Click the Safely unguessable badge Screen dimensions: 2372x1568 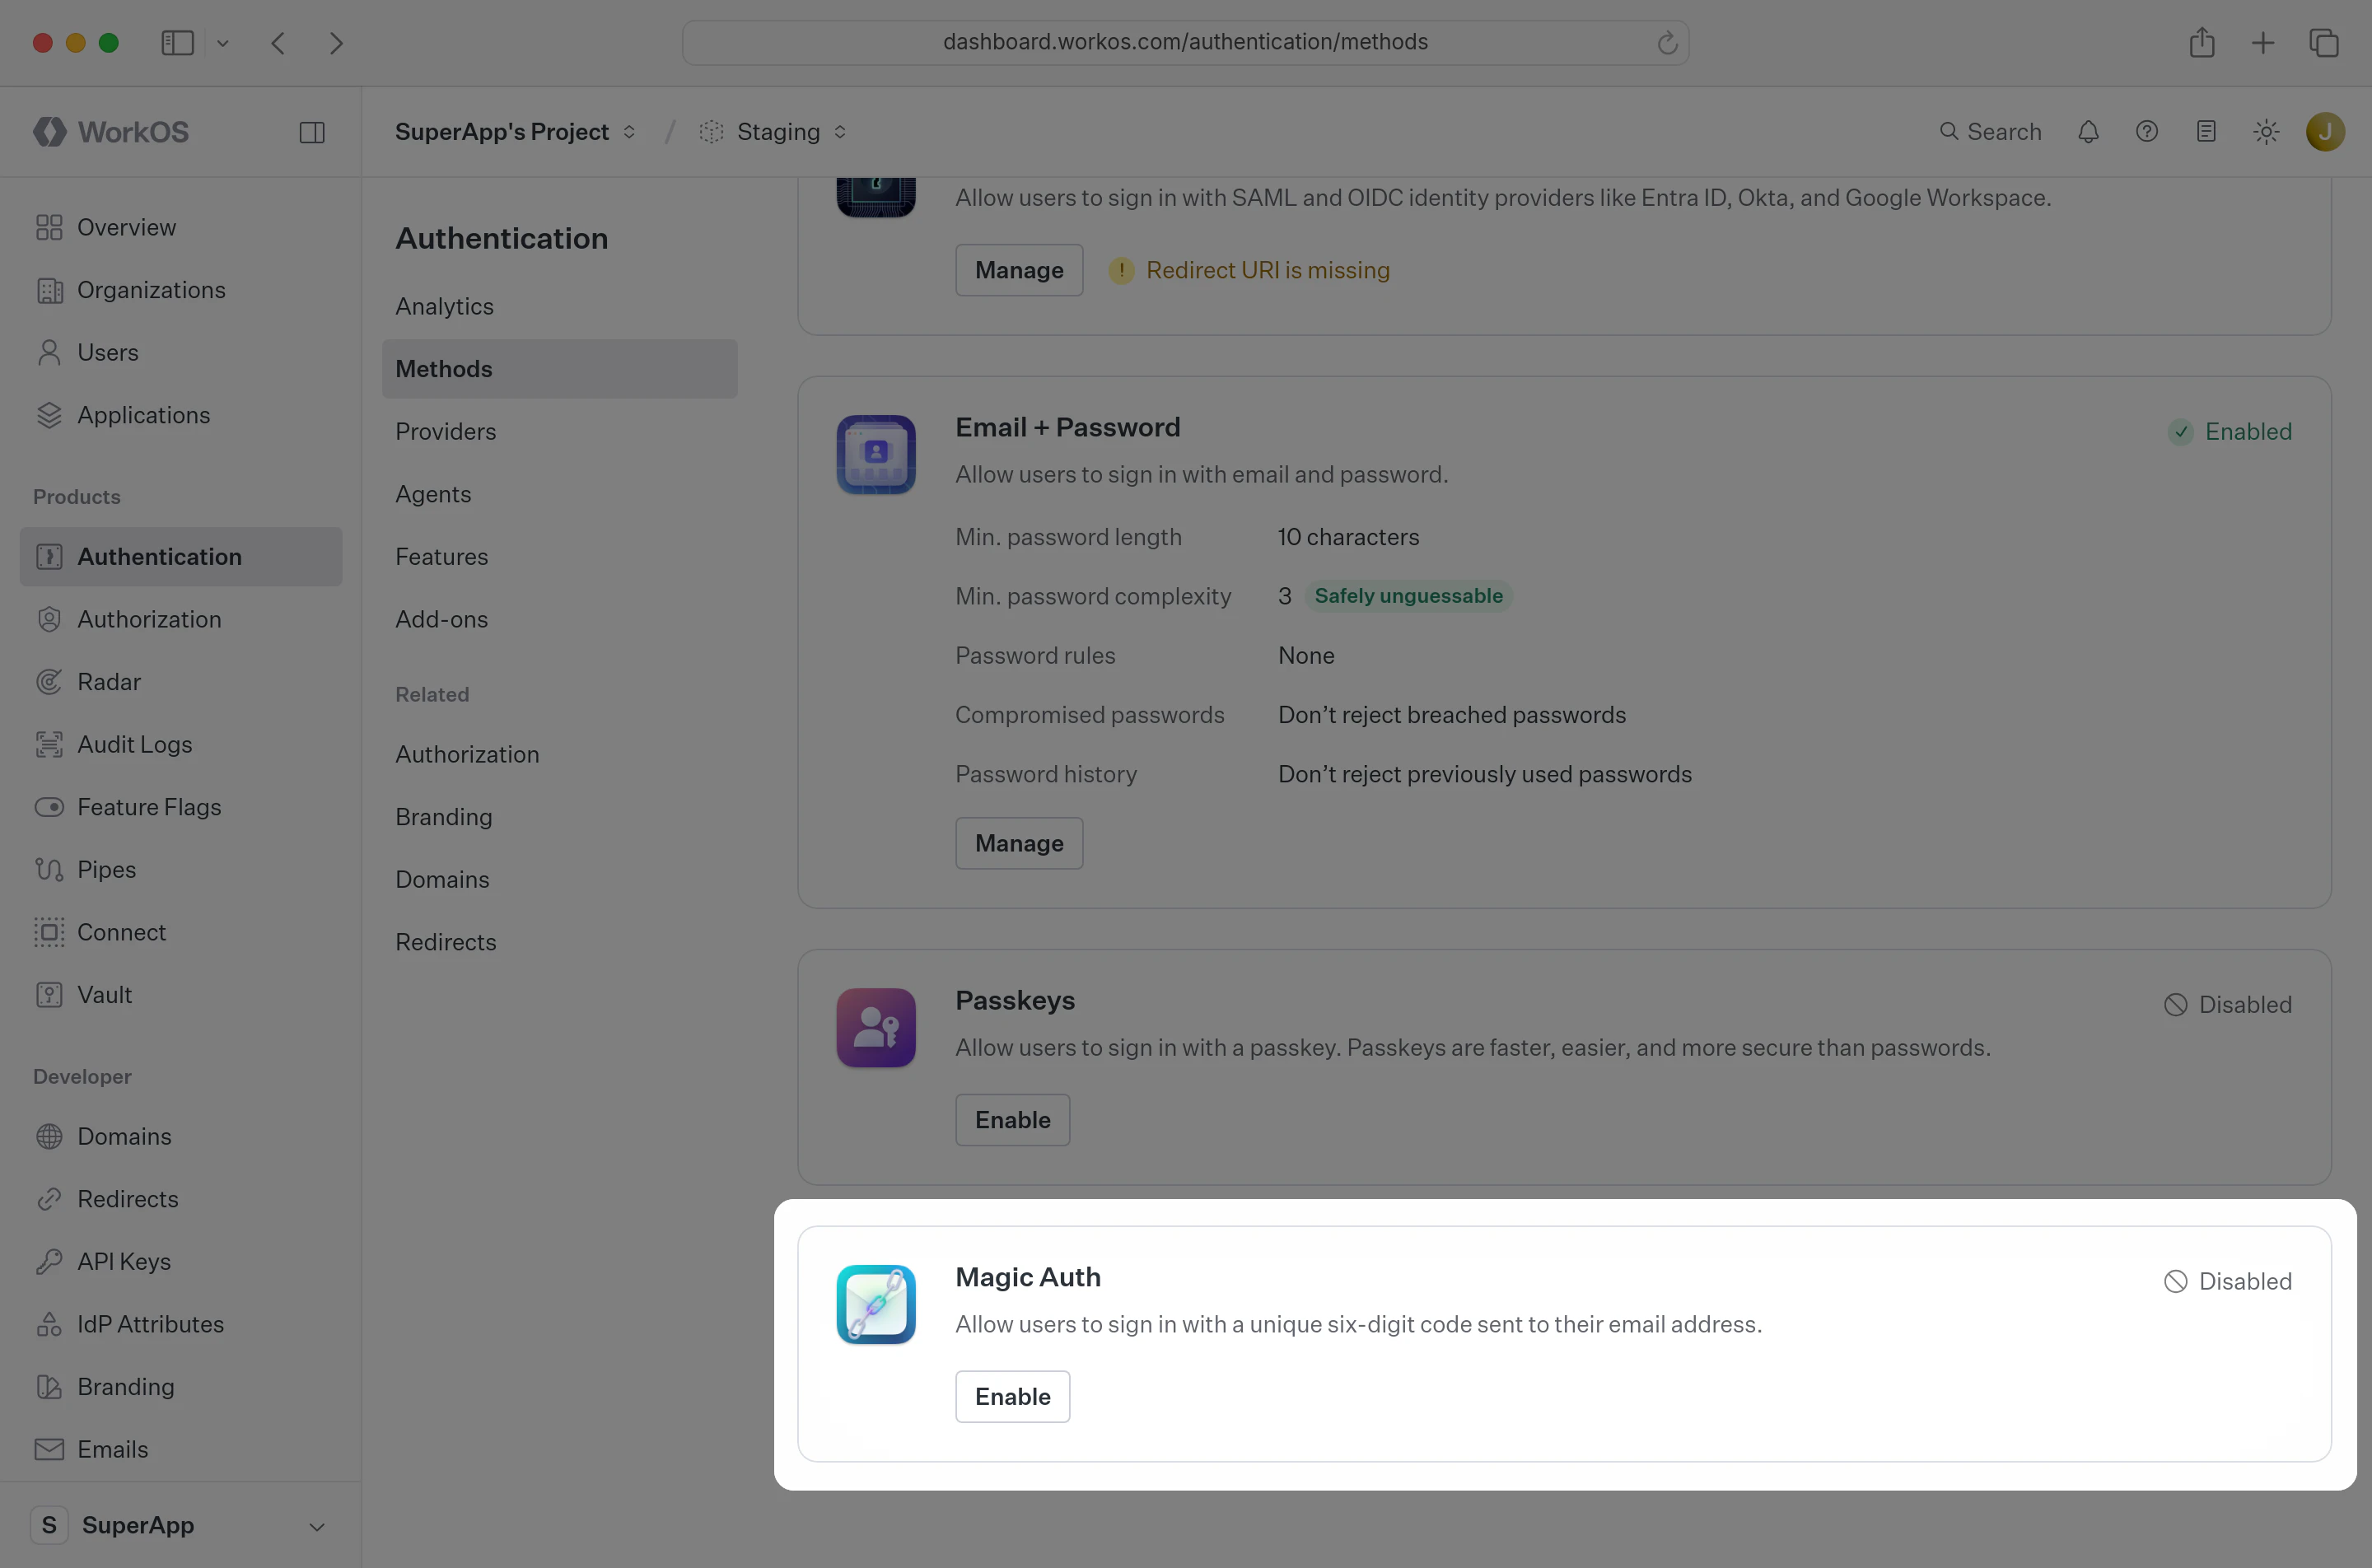[1408, 596]
